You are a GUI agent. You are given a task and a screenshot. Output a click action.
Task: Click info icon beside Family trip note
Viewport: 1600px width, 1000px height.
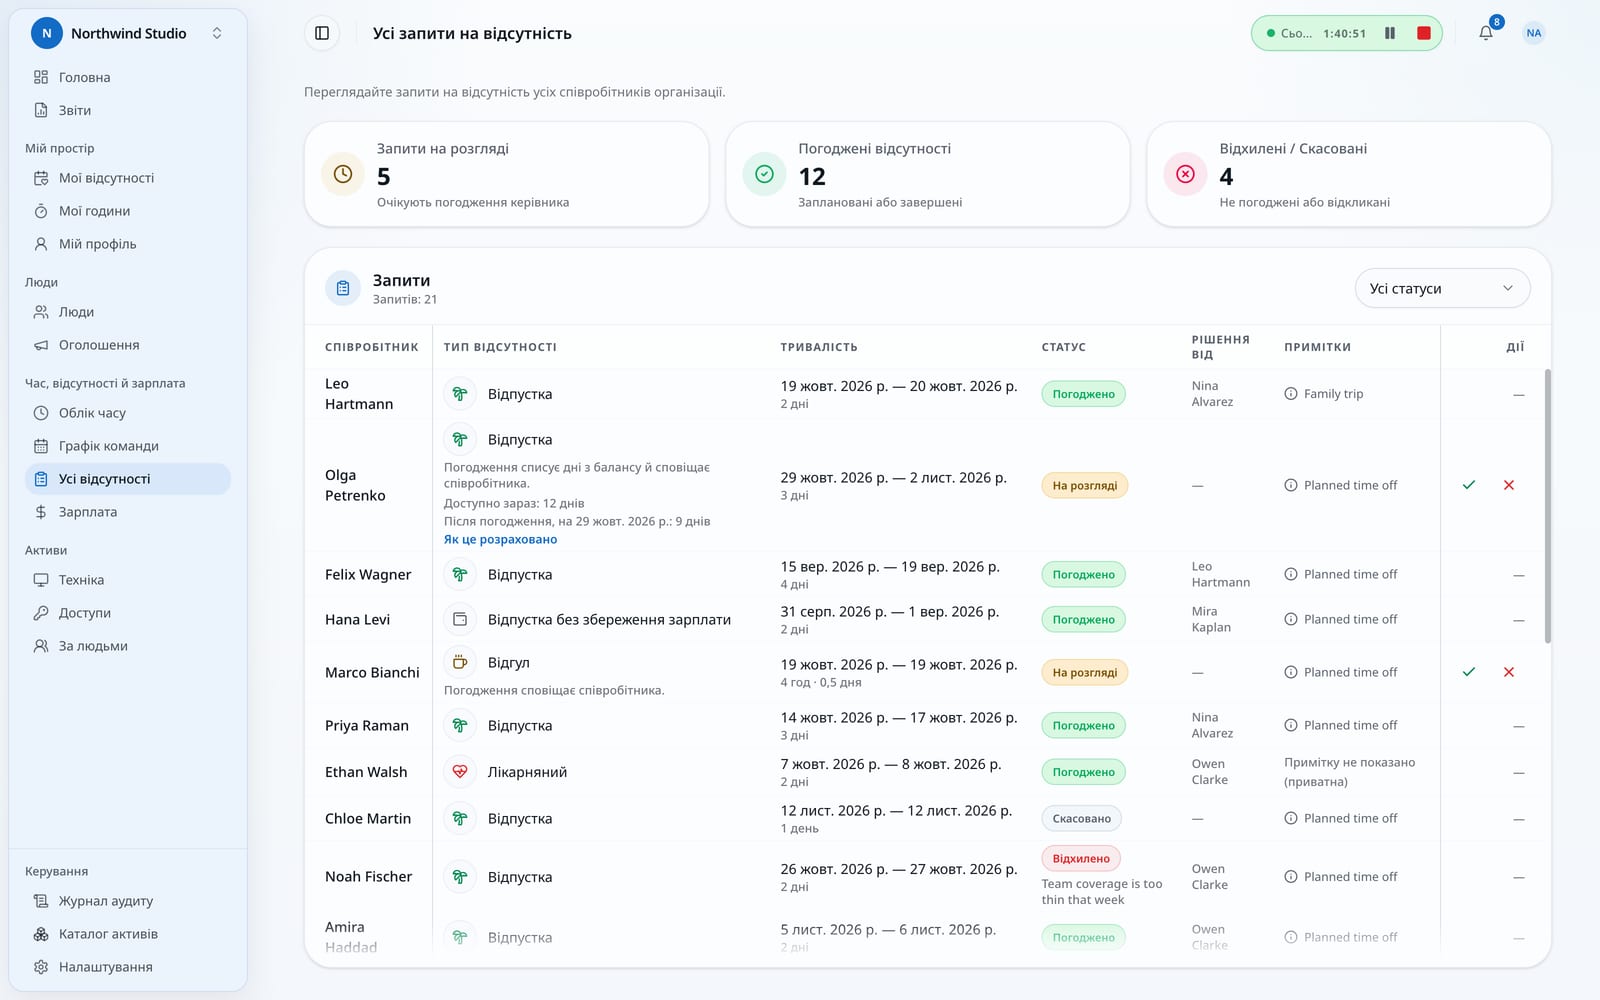1291,394
